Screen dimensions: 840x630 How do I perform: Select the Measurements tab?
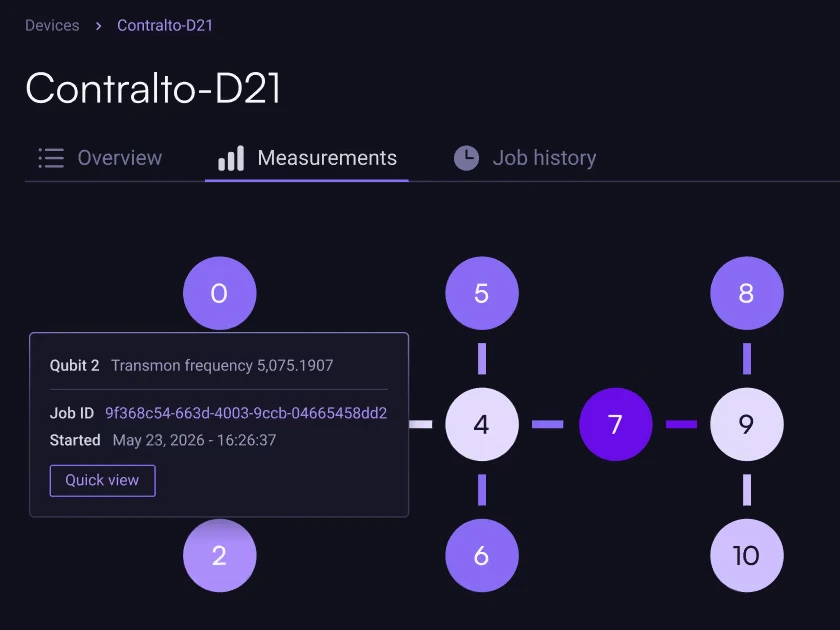coord(307,158)
